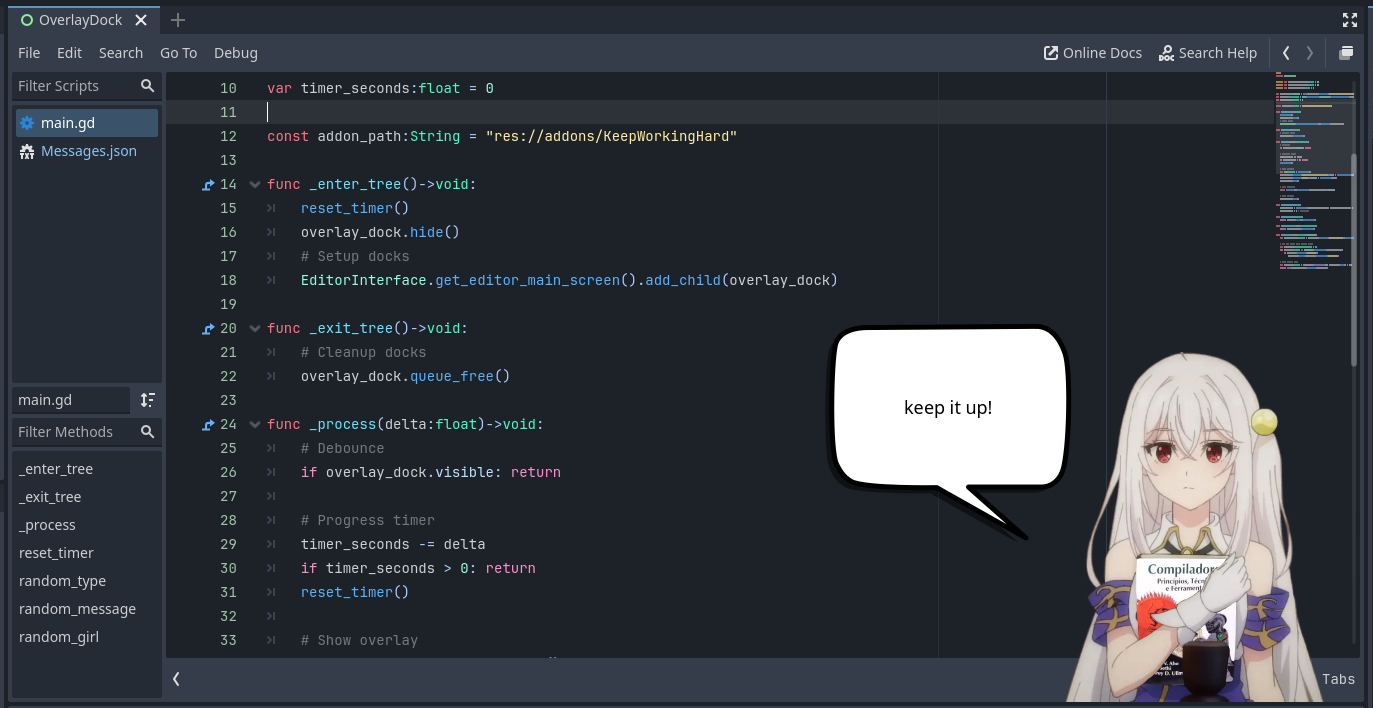Screen dimensions: 1373x708
Task: Open the Go To menu
Action: tap(178, 53)
